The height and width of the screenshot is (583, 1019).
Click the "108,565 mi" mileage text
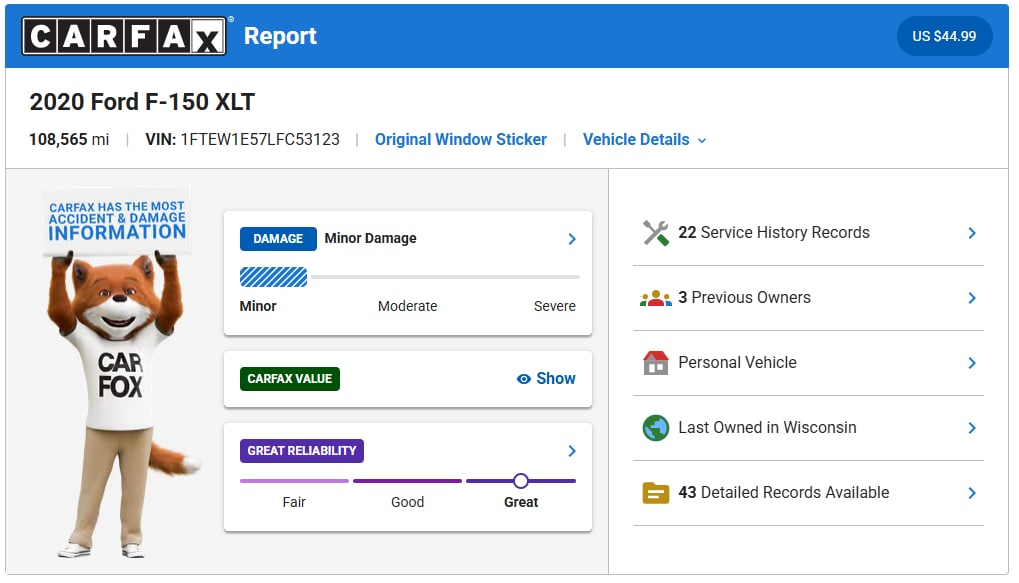[x=69, y=140]
